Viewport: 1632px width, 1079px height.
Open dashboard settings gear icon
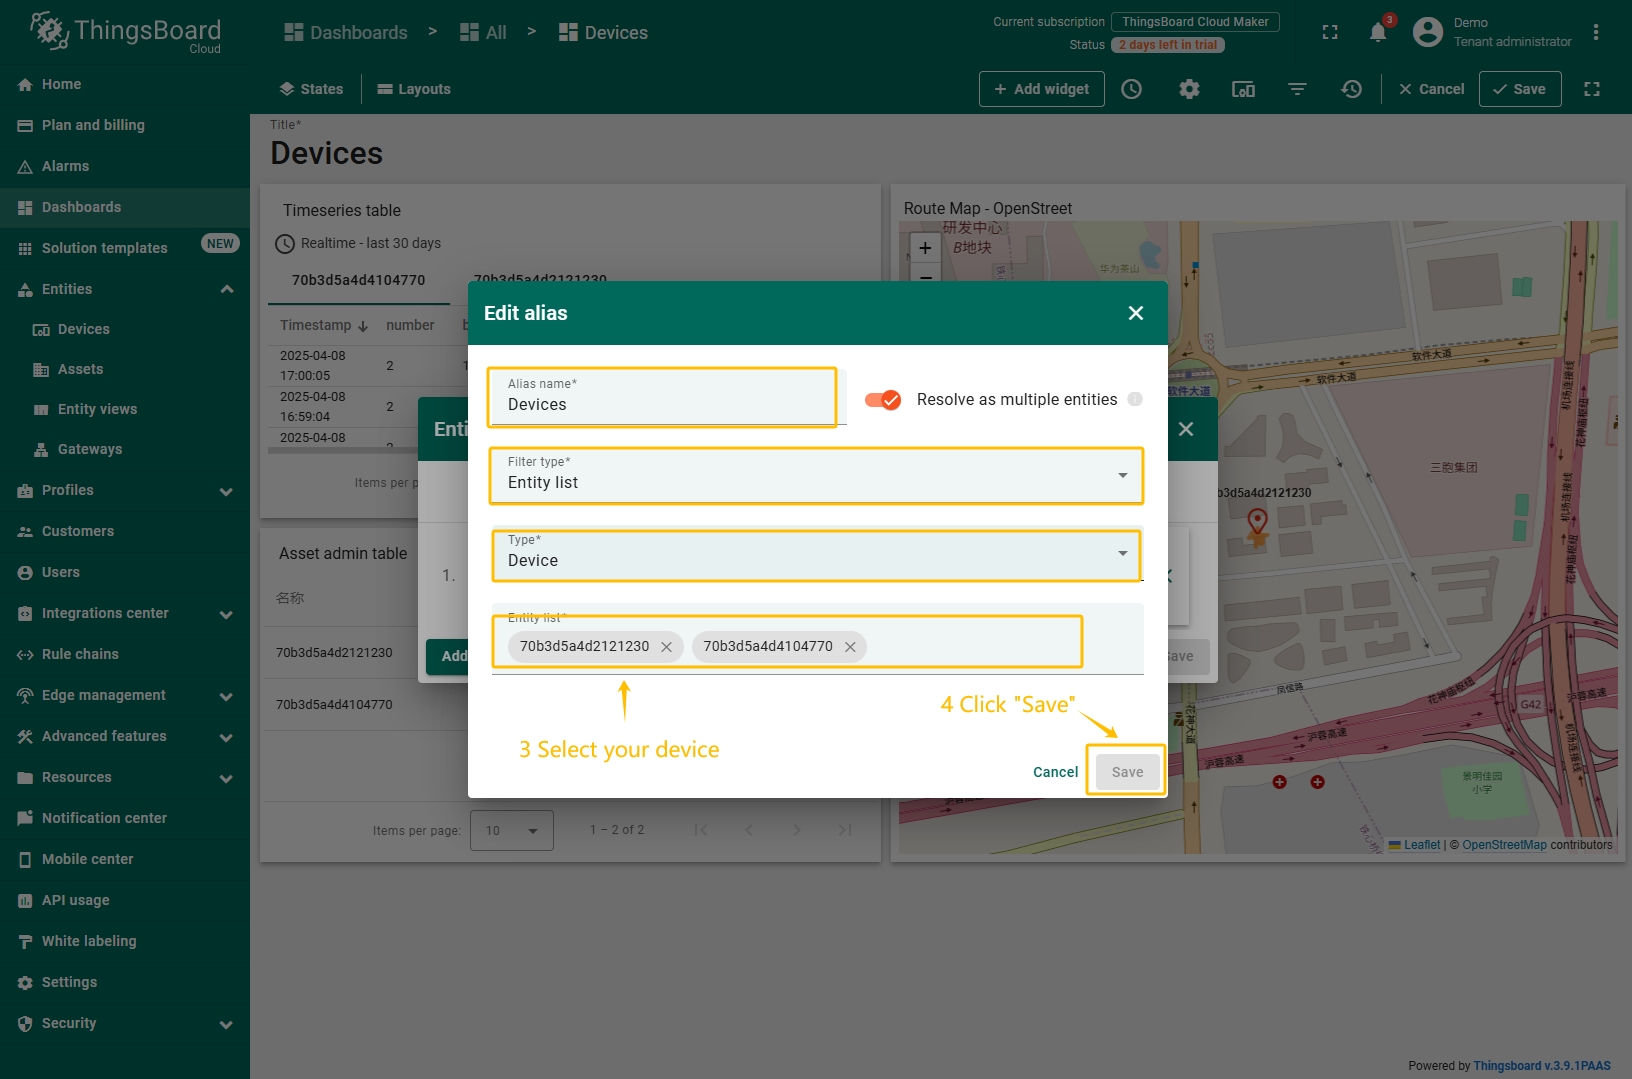[x=1188, y=89]
